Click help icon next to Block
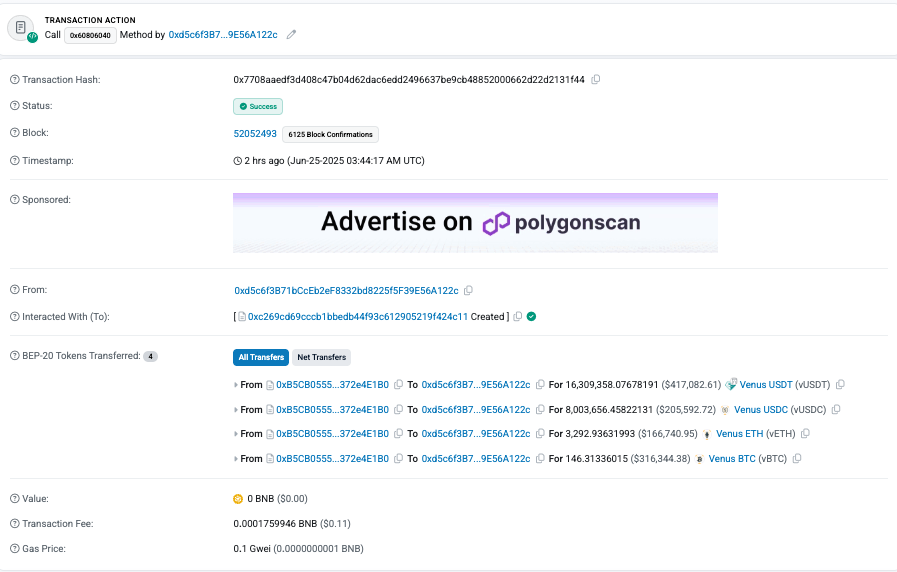 coord(15,132)
